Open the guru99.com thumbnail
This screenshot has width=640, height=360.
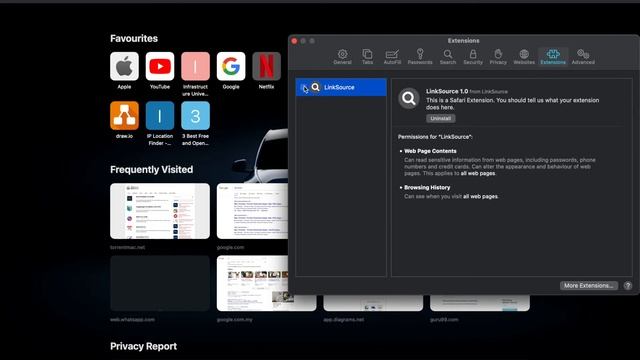click(x=480, y=303)
